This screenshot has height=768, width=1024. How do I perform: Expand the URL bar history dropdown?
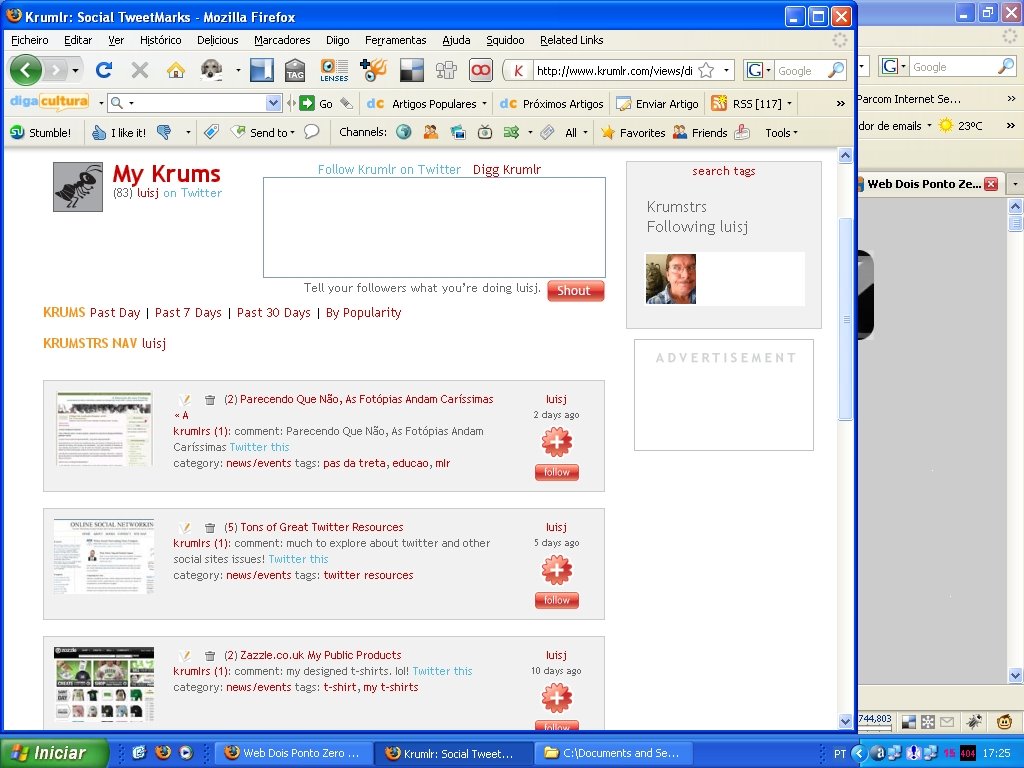click(726, 70)
